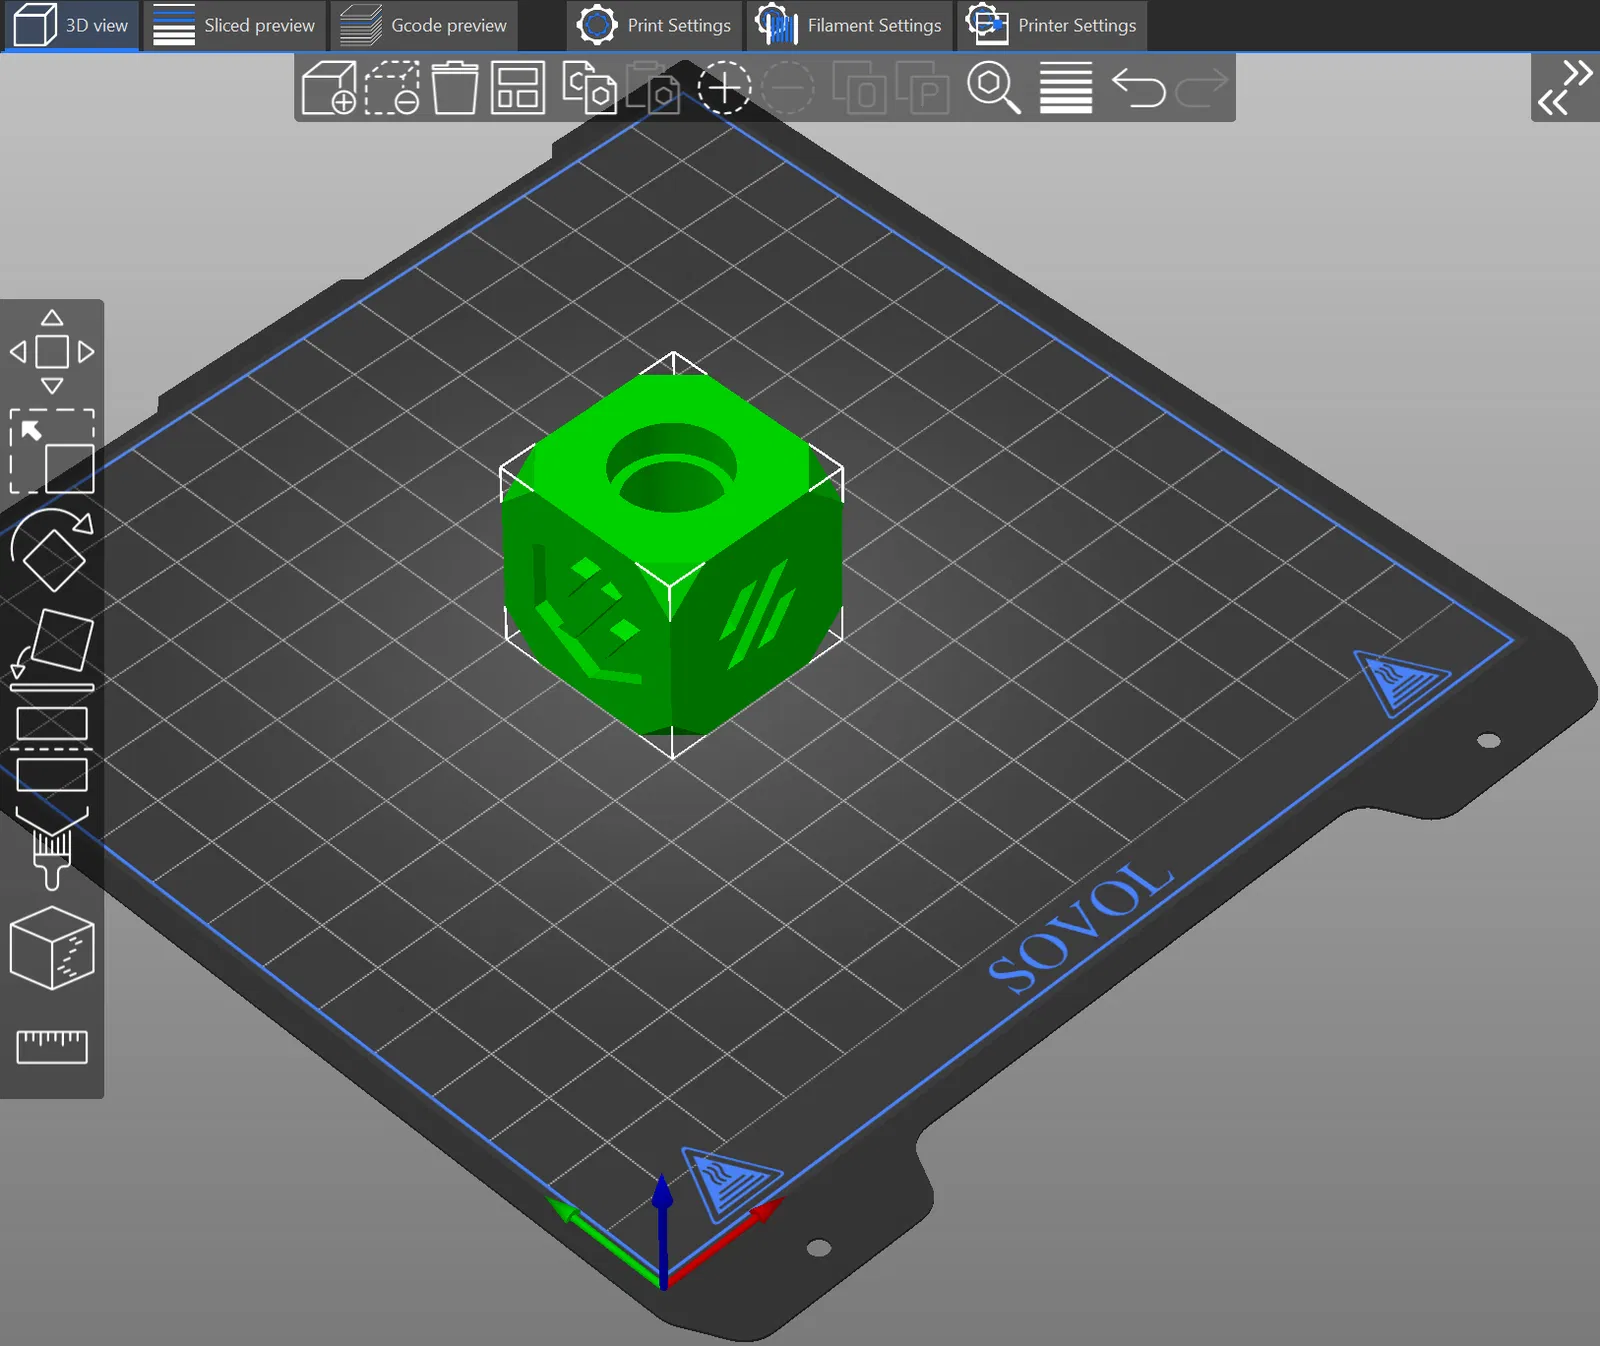Switch to the 3D view tab

click(x=72, y=25)
